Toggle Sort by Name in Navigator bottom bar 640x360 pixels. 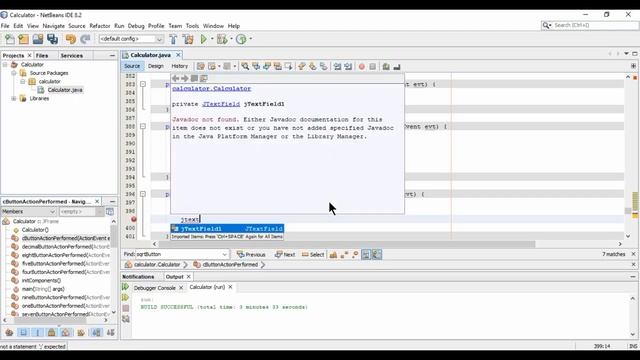96,333
